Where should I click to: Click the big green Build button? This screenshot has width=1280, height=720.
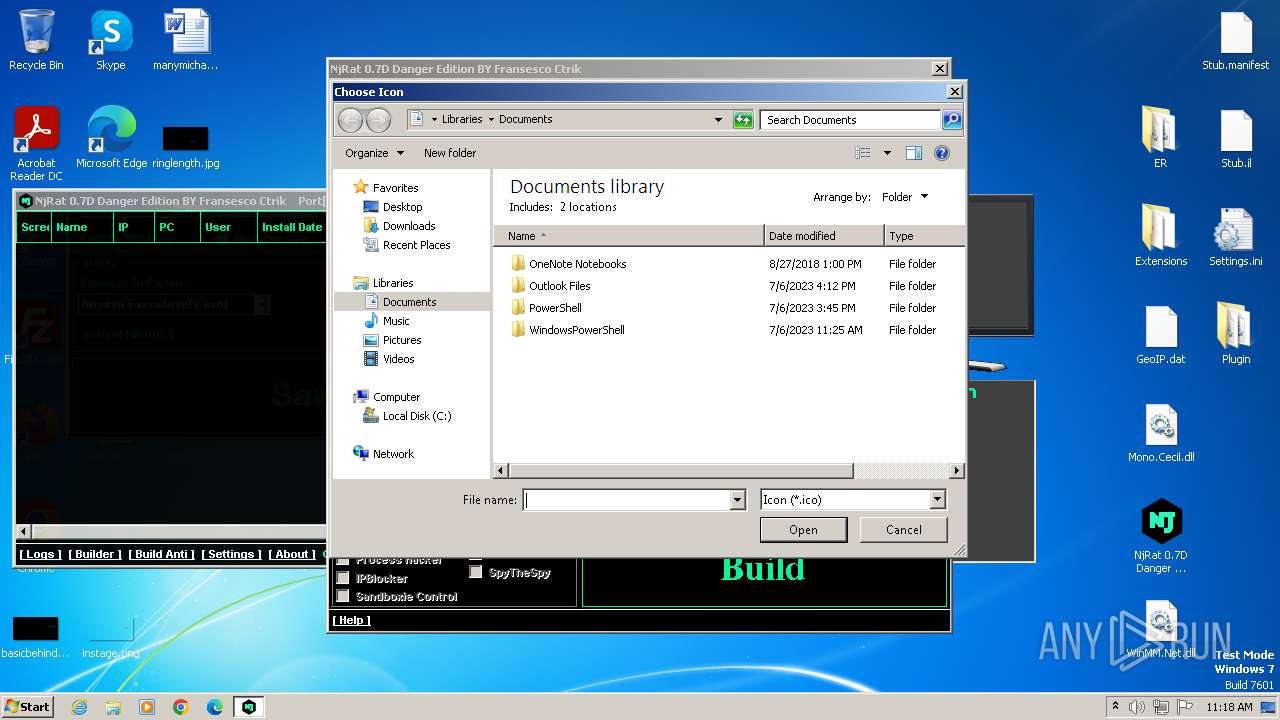(x=763, y=569)
